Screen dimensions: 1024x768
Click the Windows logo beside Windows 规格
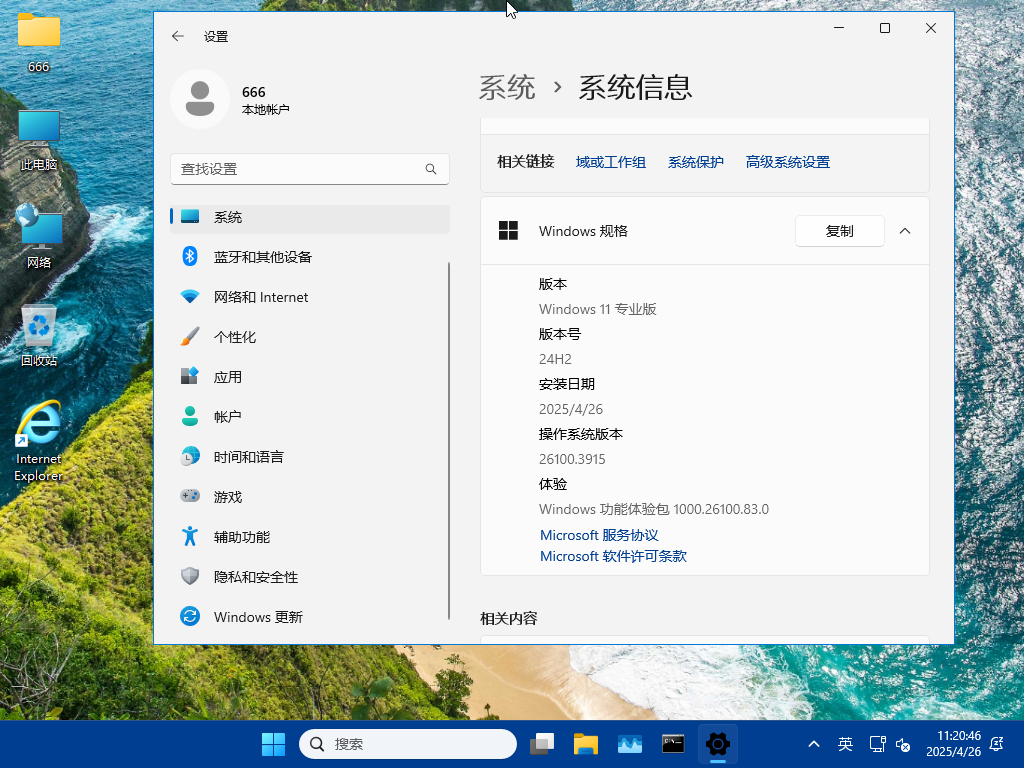point(508,231)
